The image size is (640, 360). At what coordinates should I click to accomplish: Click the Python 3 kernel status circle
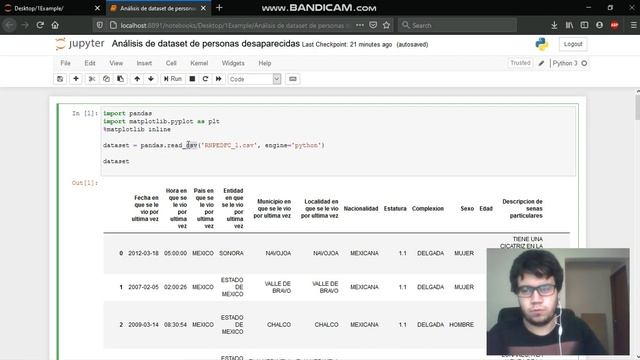(x=584, y=63)
